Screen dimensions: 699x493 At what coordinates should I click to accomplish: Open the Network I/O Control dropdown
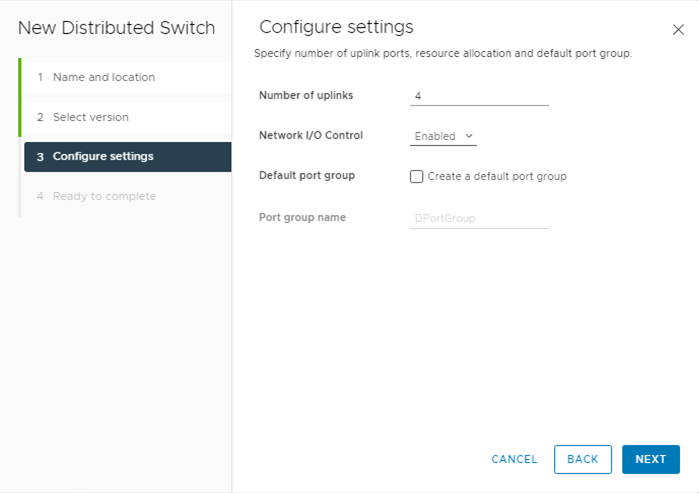(x=444, y=136)
